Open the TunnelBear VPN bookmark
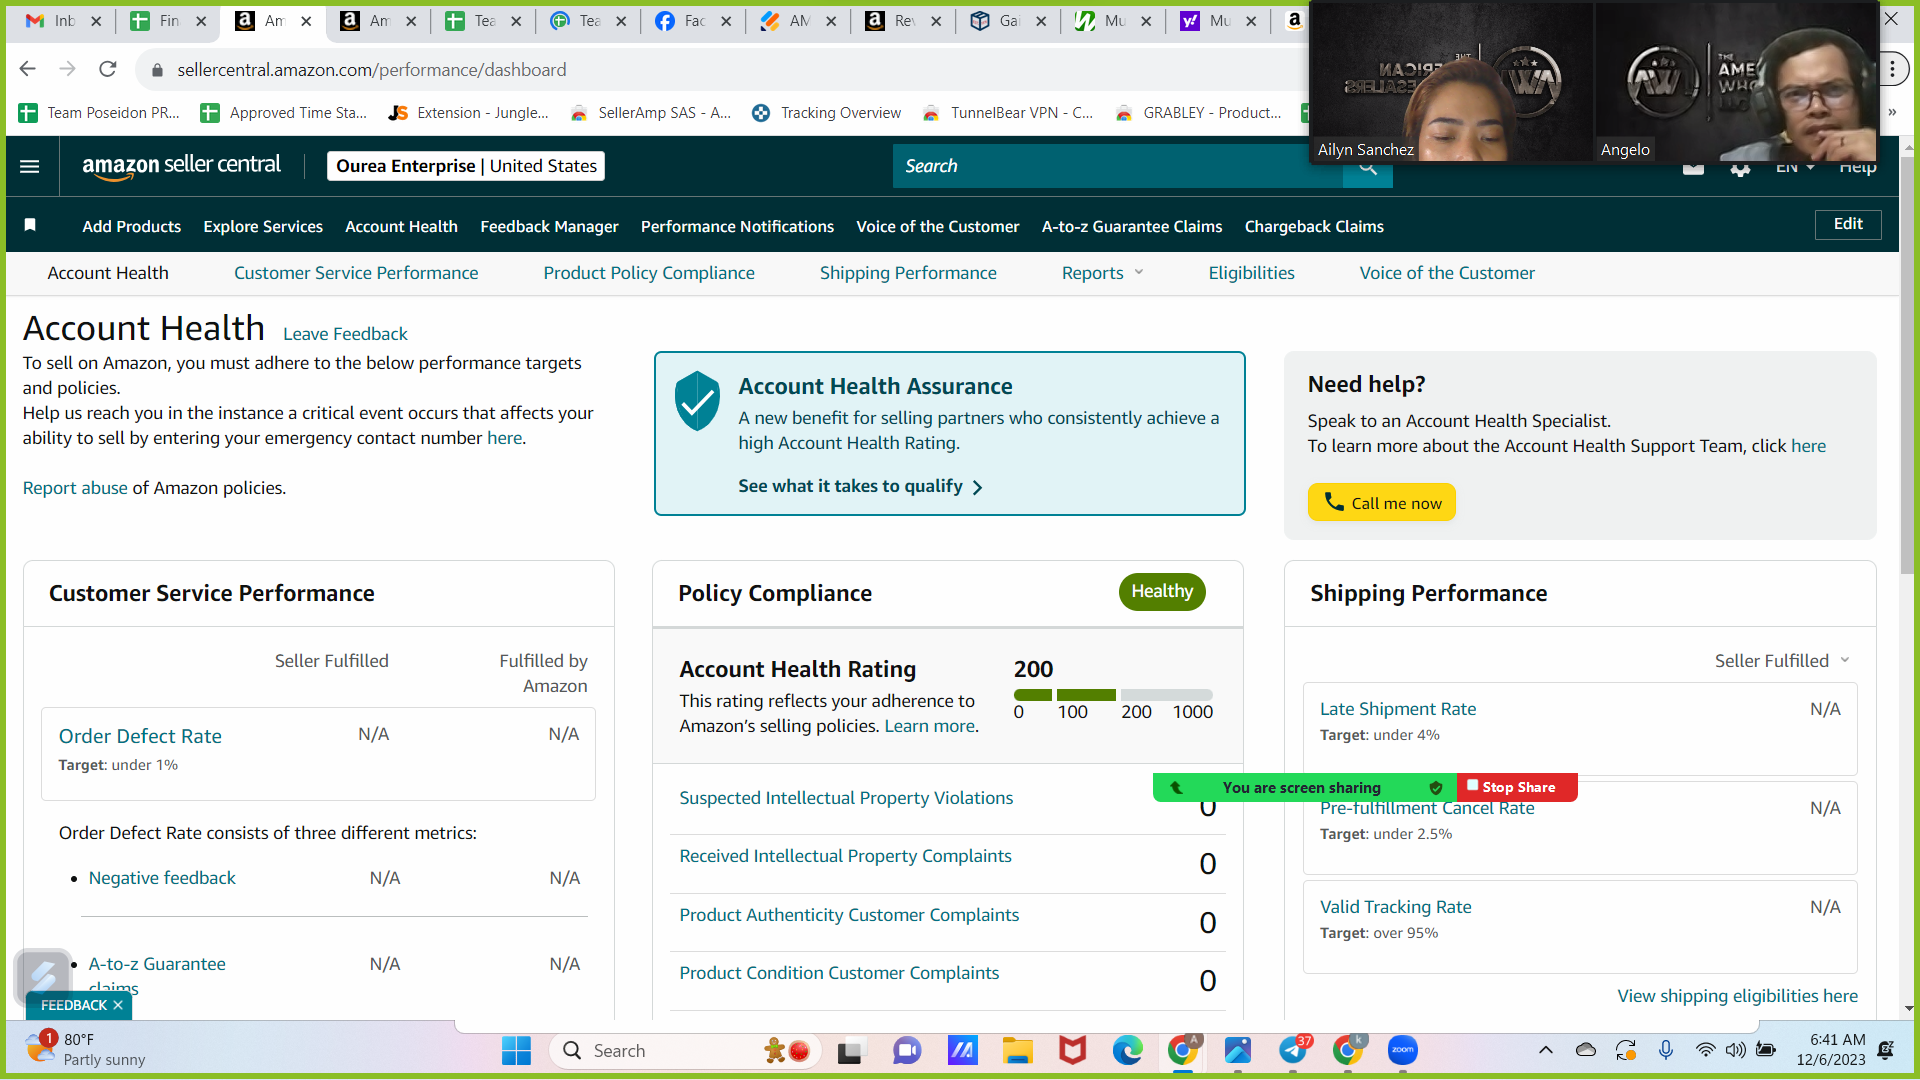The height and width of the screenshot is (1080, 1920). click(1008, 113)
